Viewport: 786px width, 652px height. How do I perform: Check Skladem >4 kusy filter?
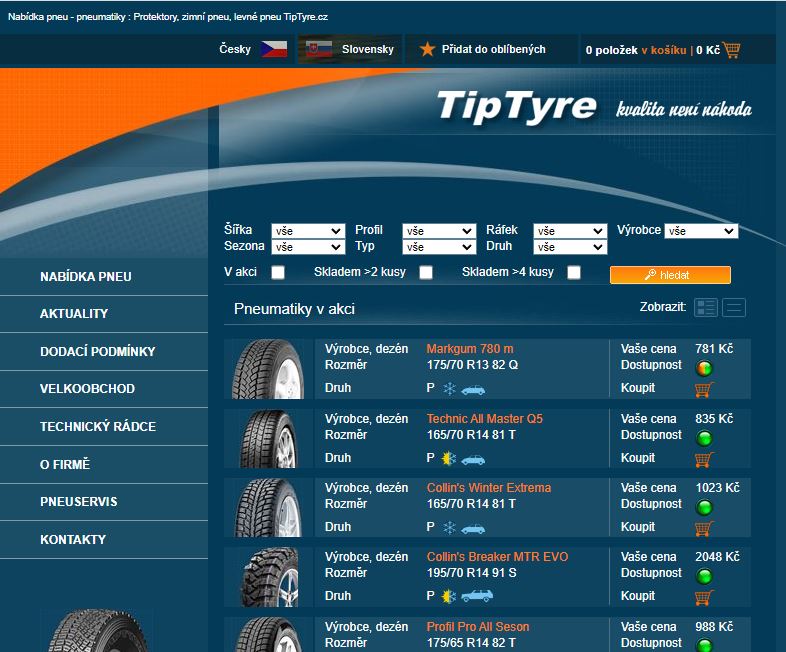tap(574, 272)
